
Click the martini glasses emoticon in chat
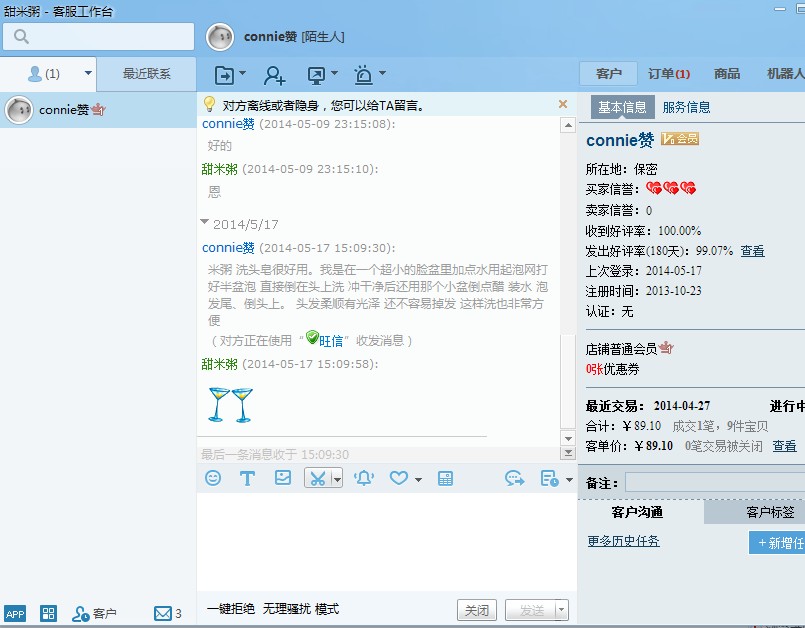click(x=231, y=405)
